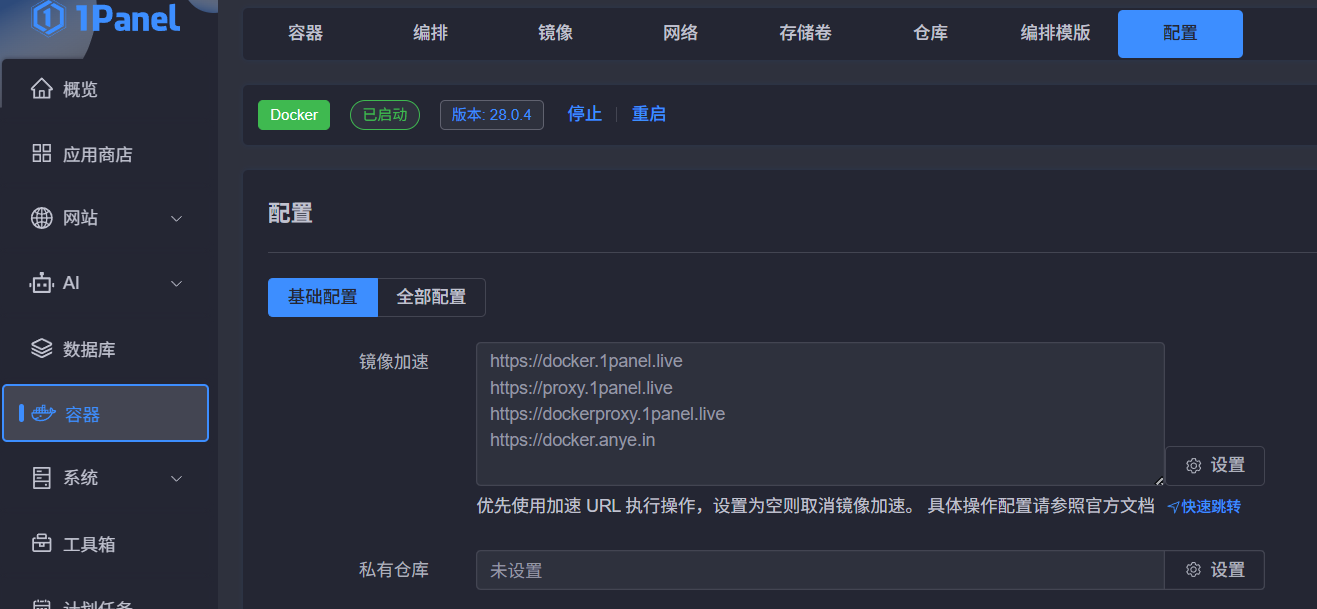Click 重启 to restart Docker
The image size is (1317, 609).
[x=649, y=114]
